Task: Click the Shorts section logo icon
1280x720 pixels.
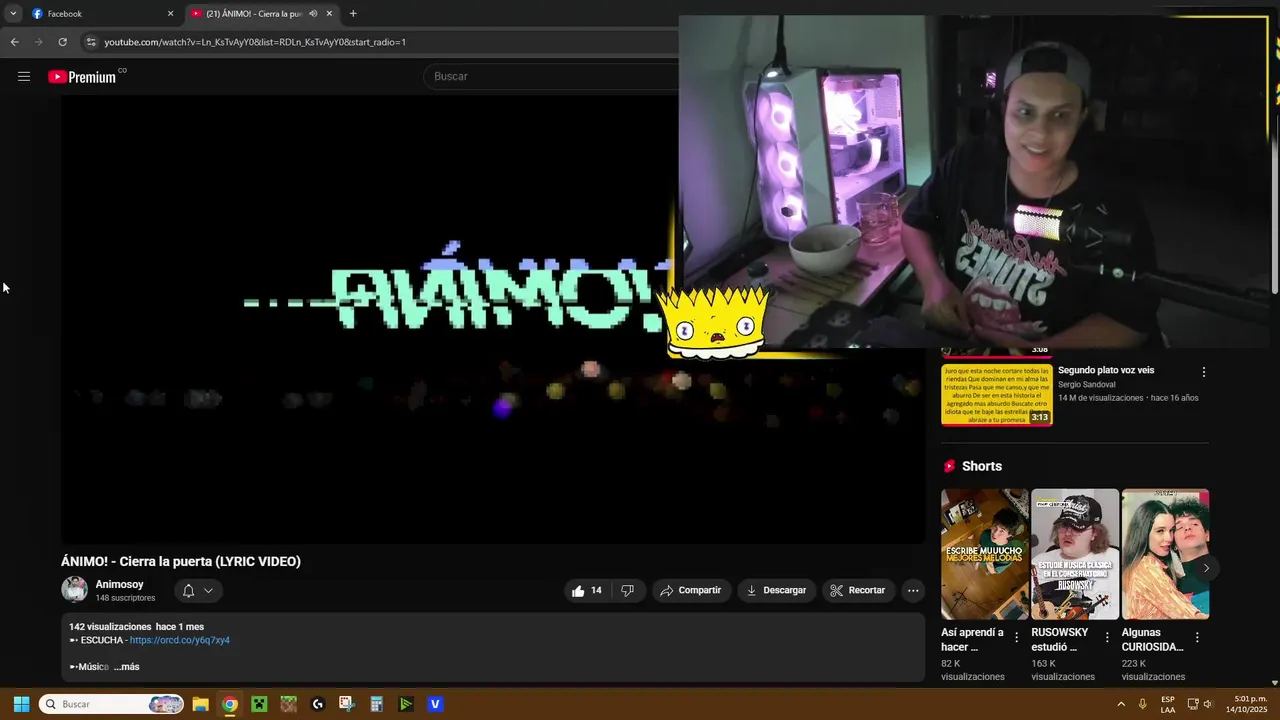Action: coord(949,466)
